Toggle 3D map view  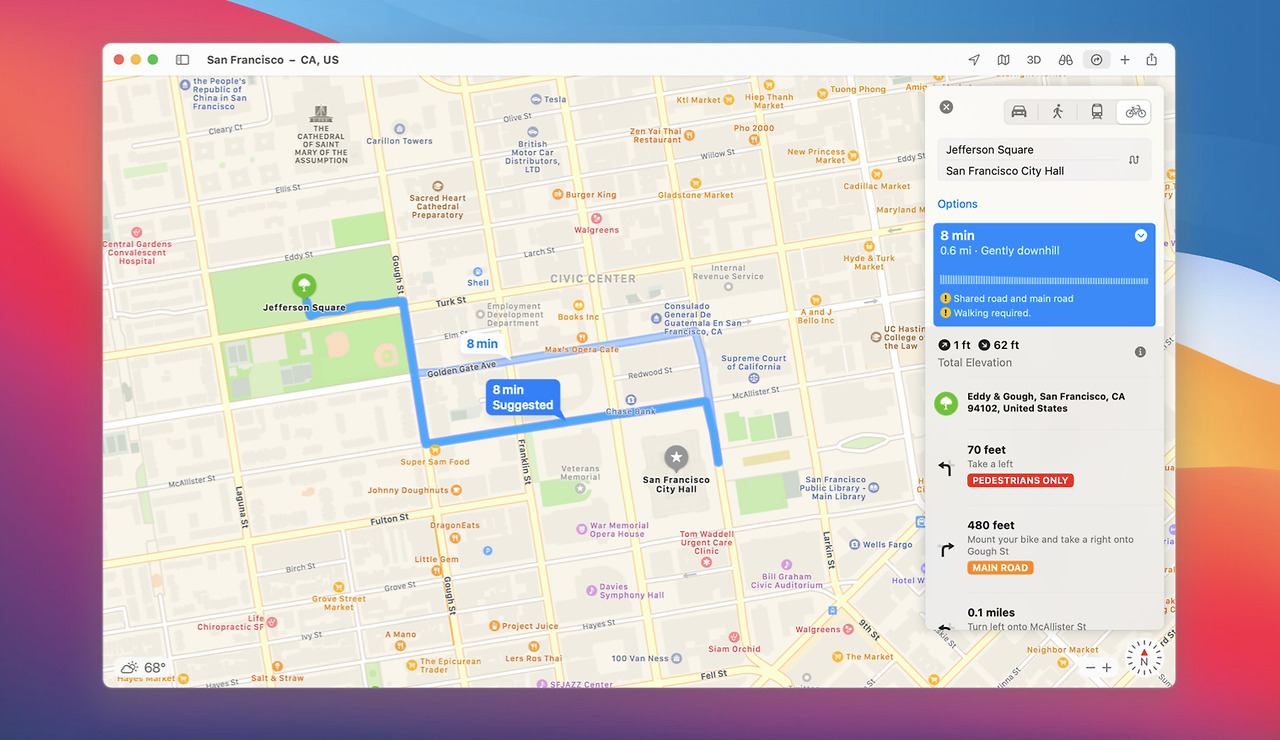(1034, 60)
